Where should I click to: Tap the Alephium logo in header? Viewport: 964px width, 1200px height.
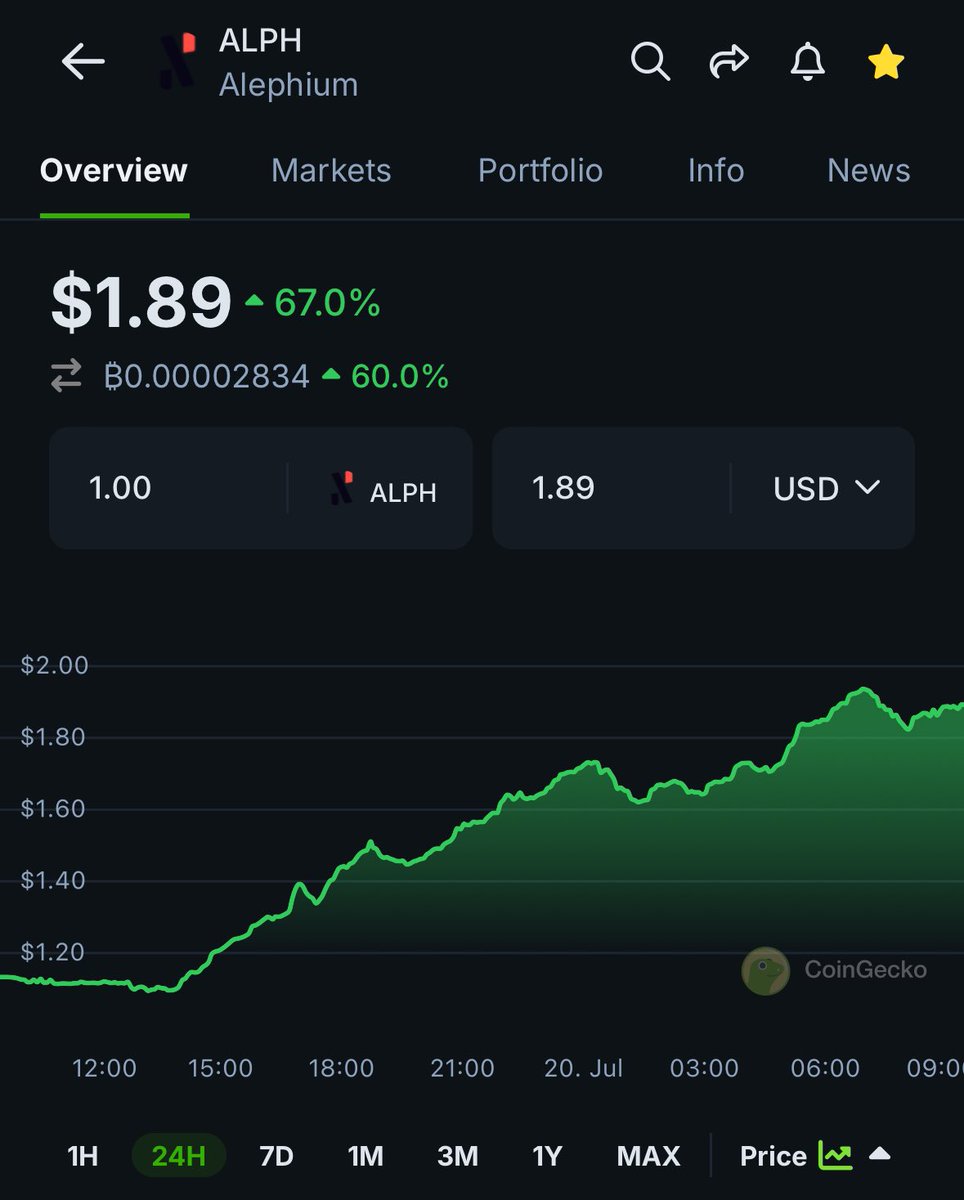pyautogui.click(x=180, y=62)
